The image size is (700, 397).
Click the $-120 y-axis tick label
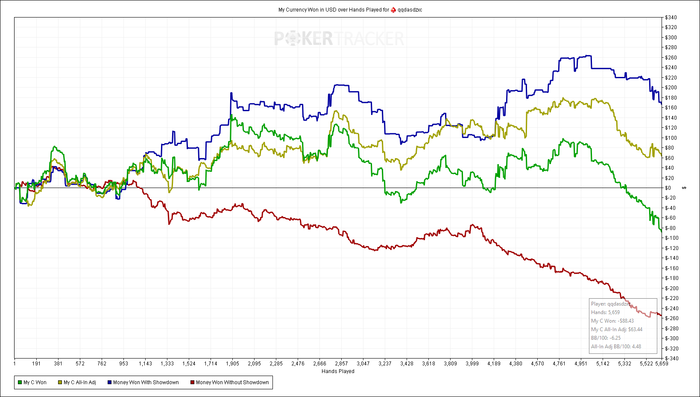coord(672,248)
